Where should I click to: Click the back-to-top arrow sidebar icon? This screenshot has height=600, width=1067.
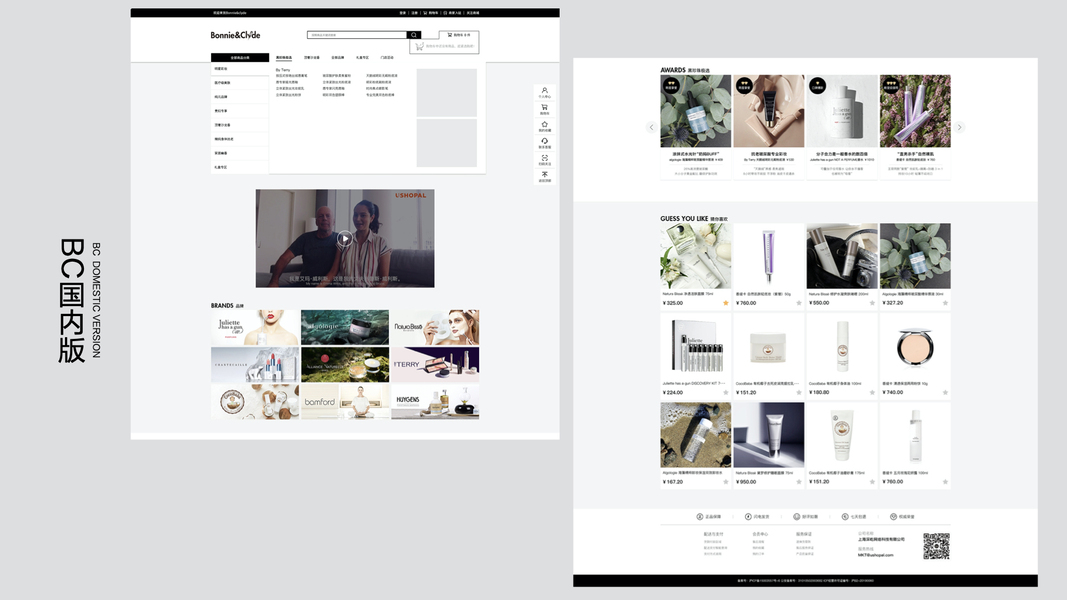544,176
